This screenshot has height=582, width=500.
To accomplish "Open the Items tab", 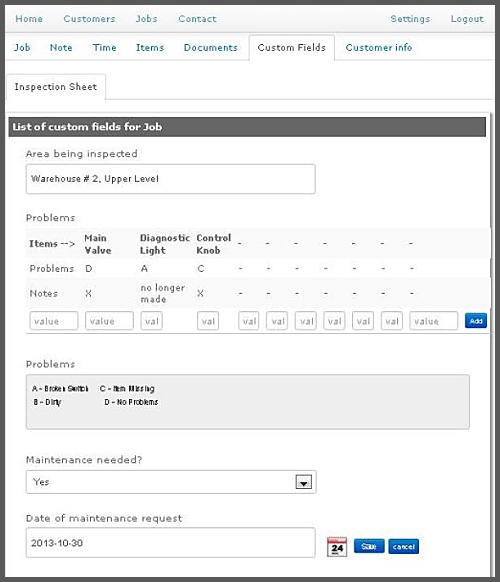I will click(x=150, y=48).
